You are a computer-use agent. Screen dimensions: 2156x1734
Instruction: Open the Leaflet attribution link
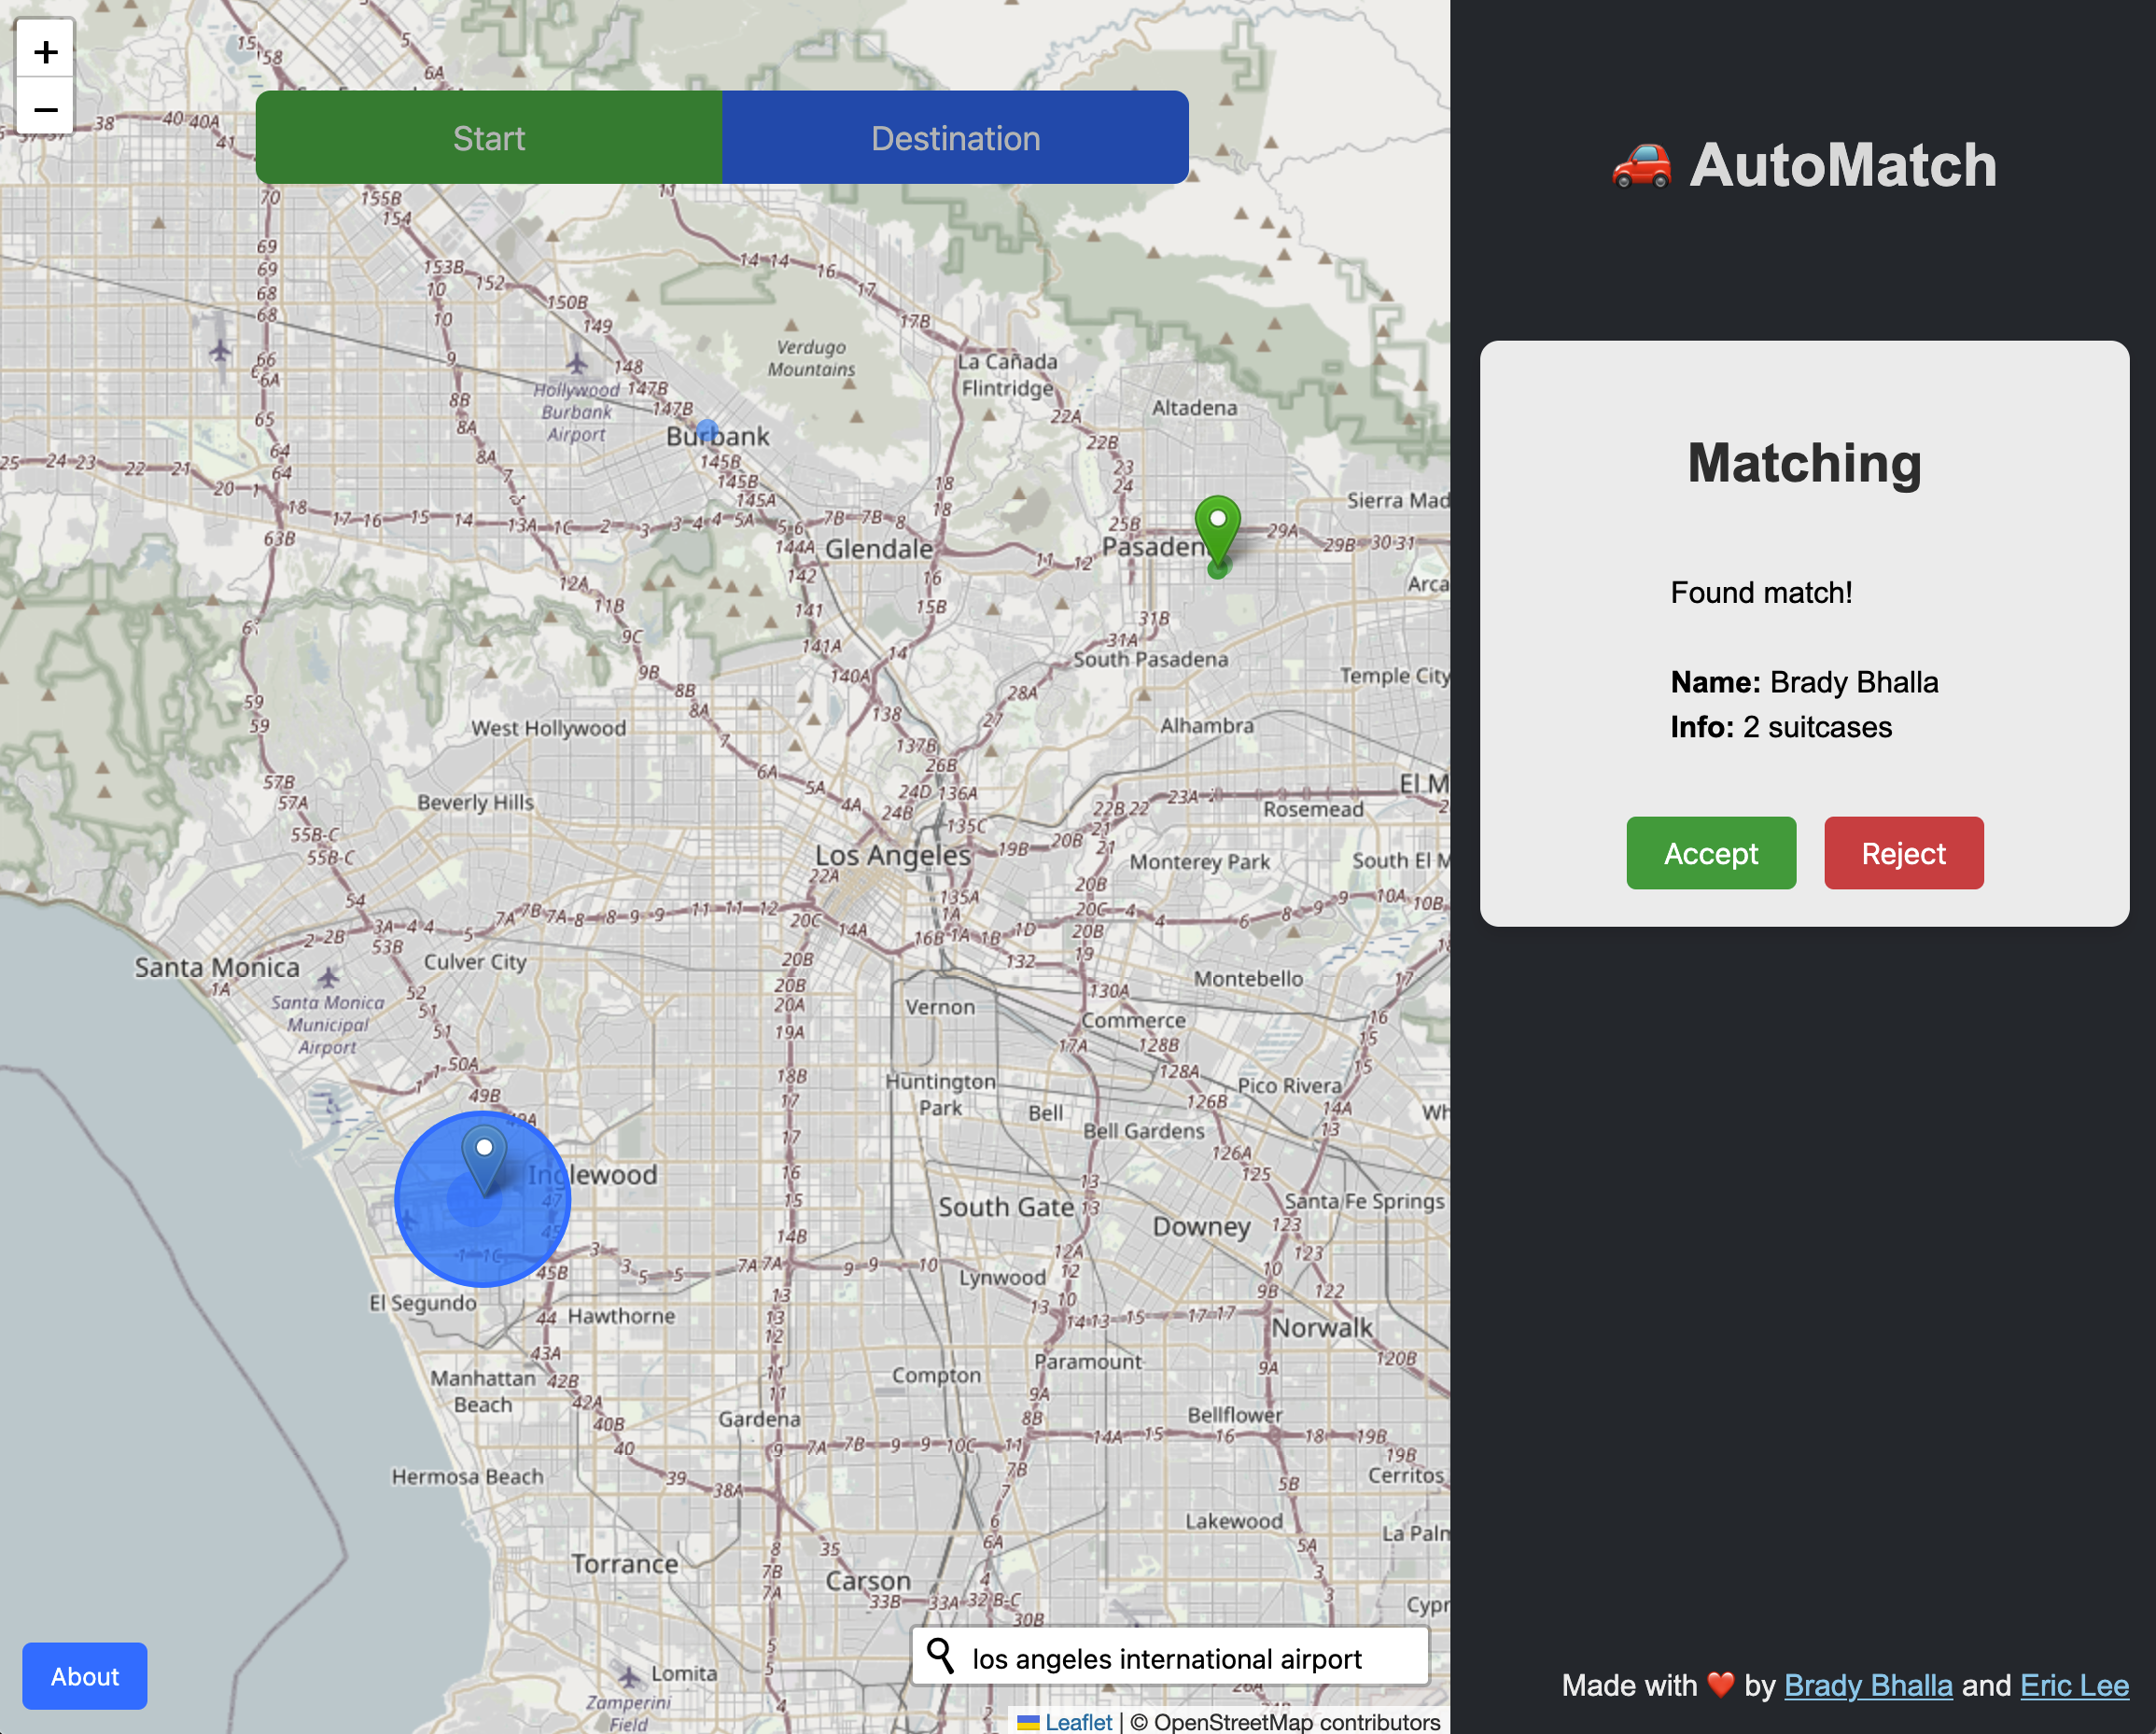pos(1078,1721)
